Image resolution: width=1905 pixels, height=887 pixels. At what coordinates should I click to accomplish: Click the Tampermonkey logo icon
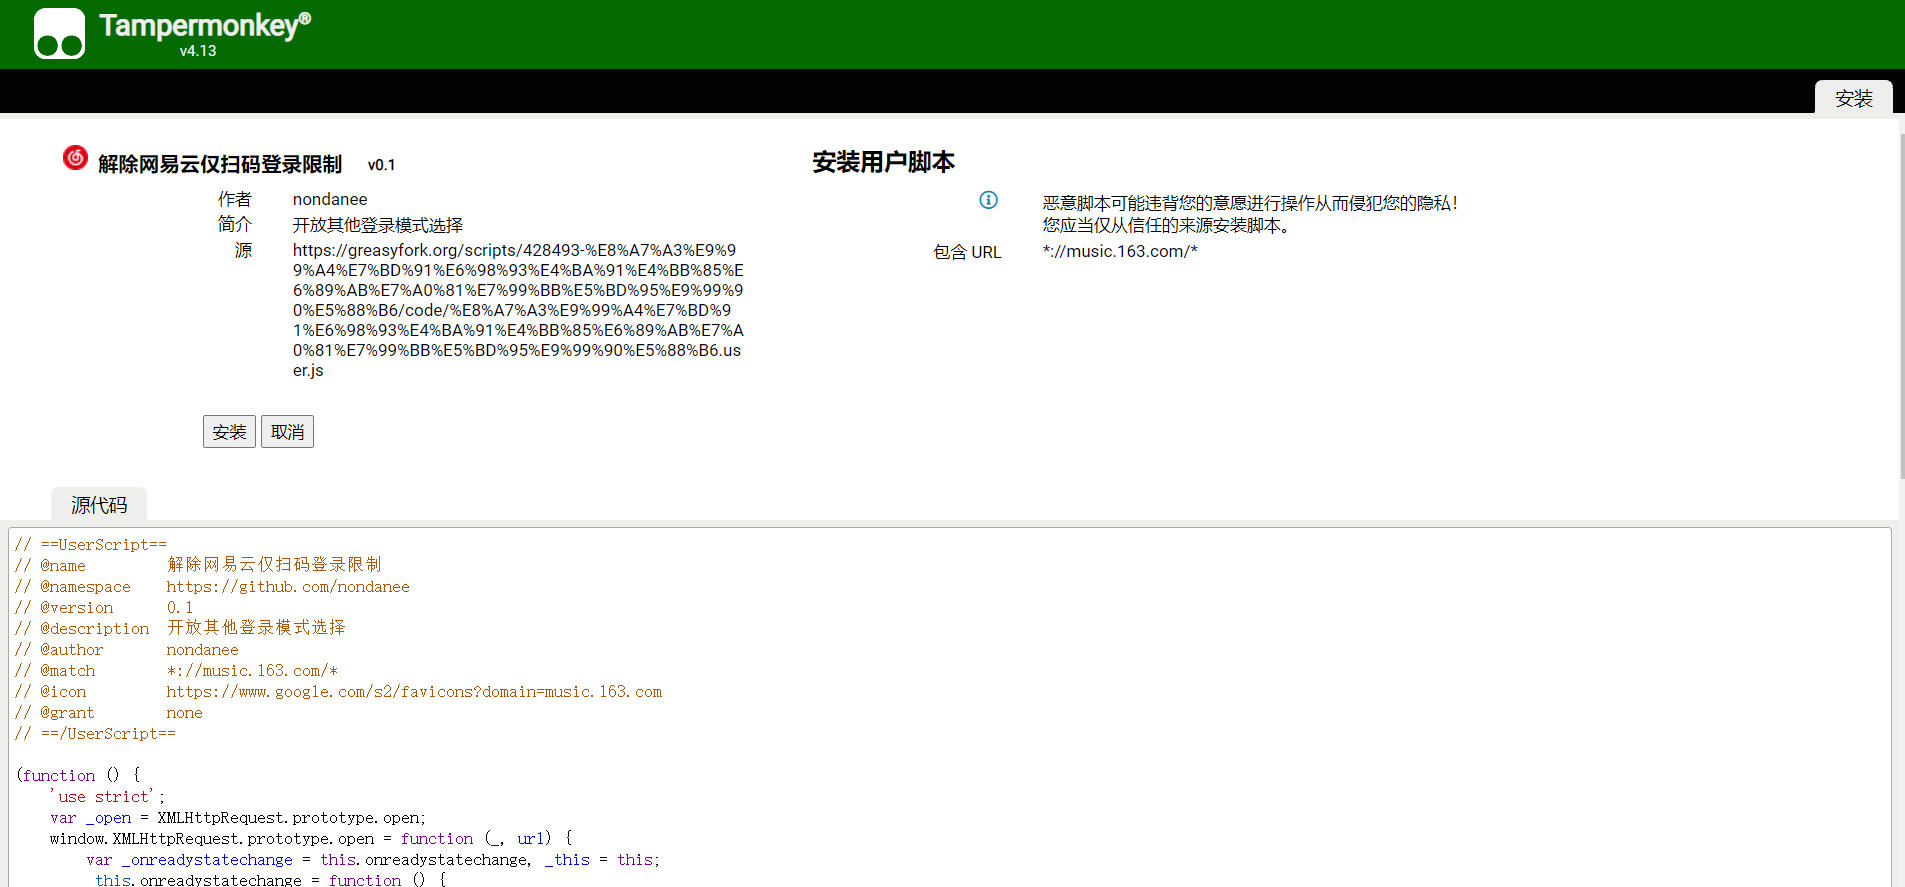point(59,34)
